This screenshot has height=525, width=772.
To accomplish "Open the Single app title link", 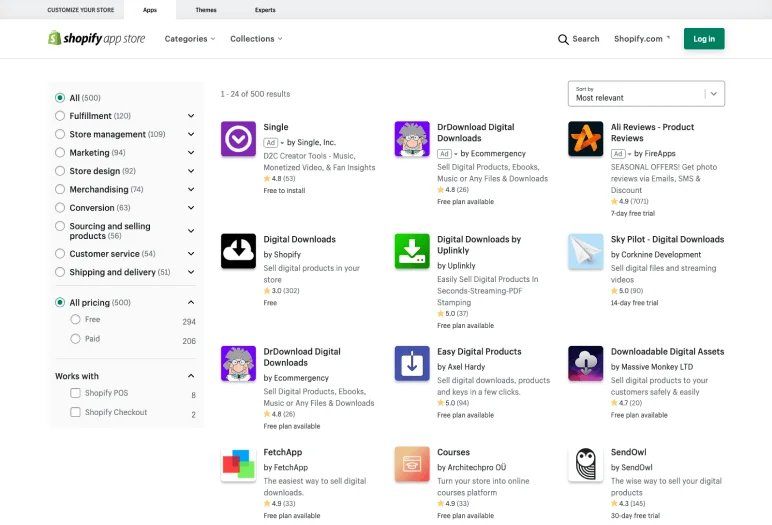I will (x=276, y=127).
